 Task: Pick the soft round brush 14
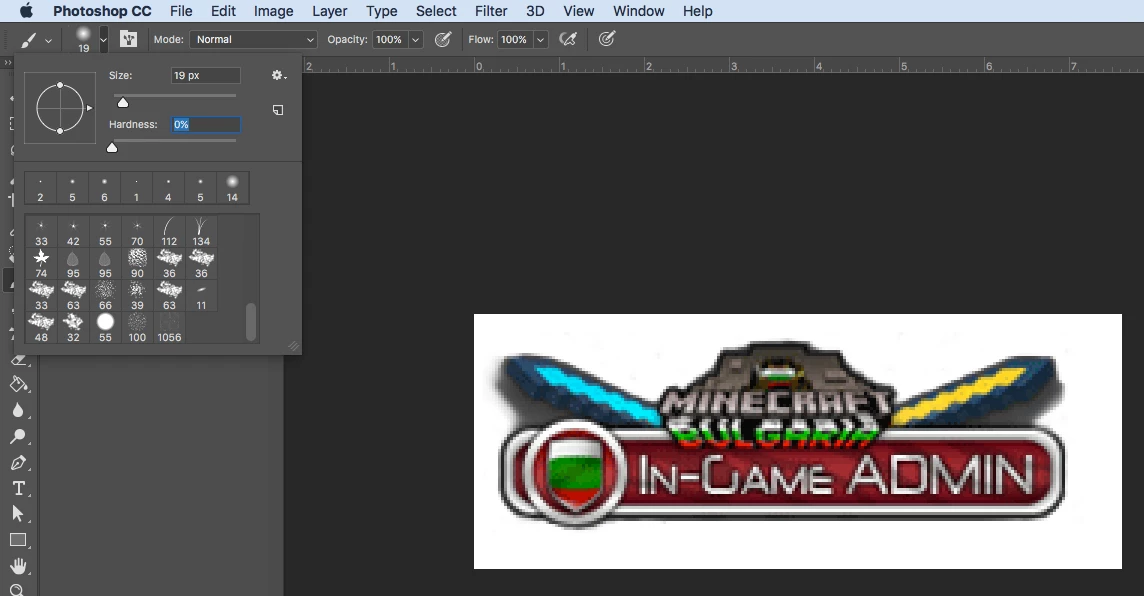coord(232,188)
